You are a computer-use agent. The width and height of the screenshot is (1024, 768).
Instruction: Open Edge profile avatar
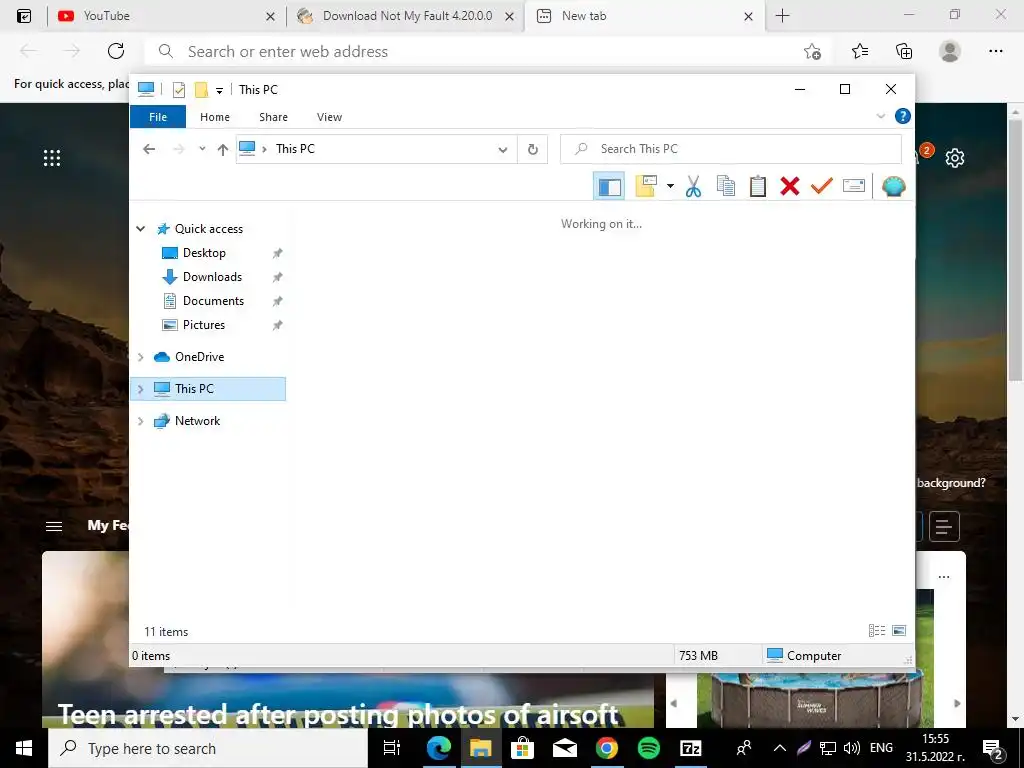point(950,51)
